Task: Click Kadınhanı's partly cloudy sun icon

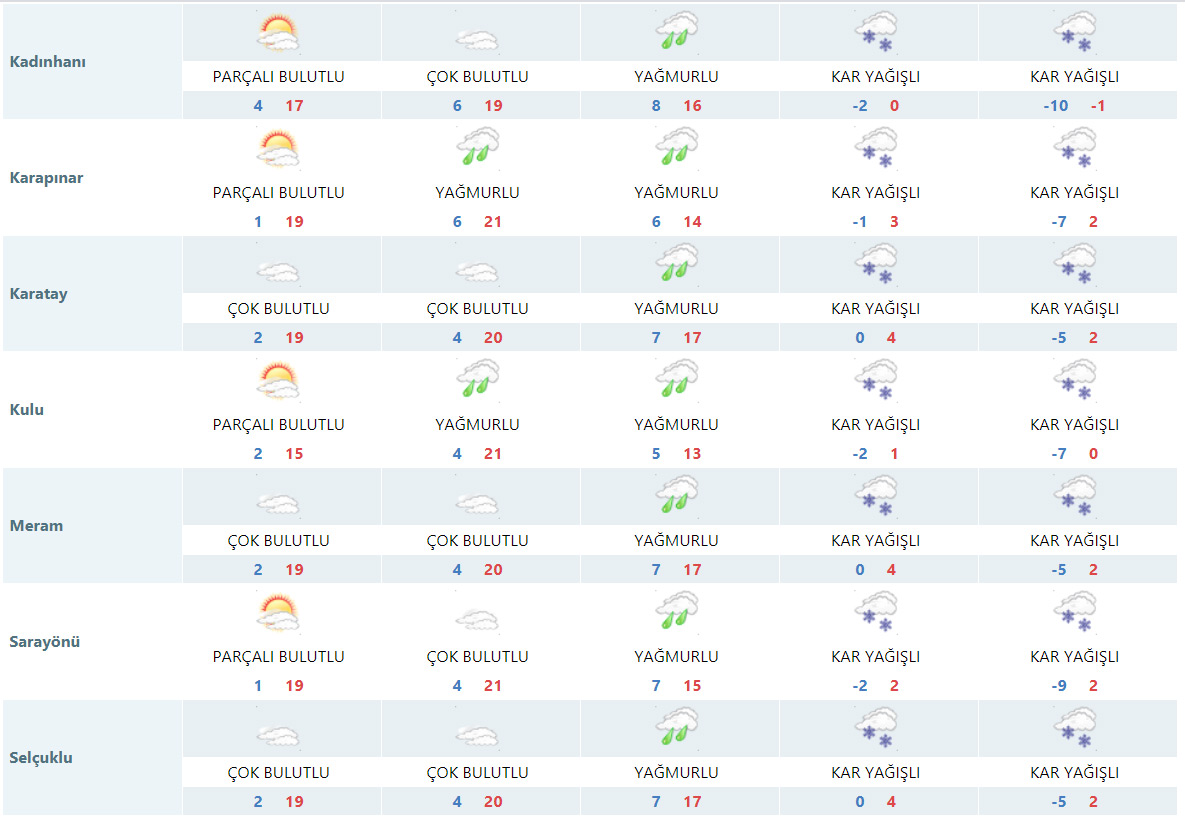Action: tap(278, 34)
